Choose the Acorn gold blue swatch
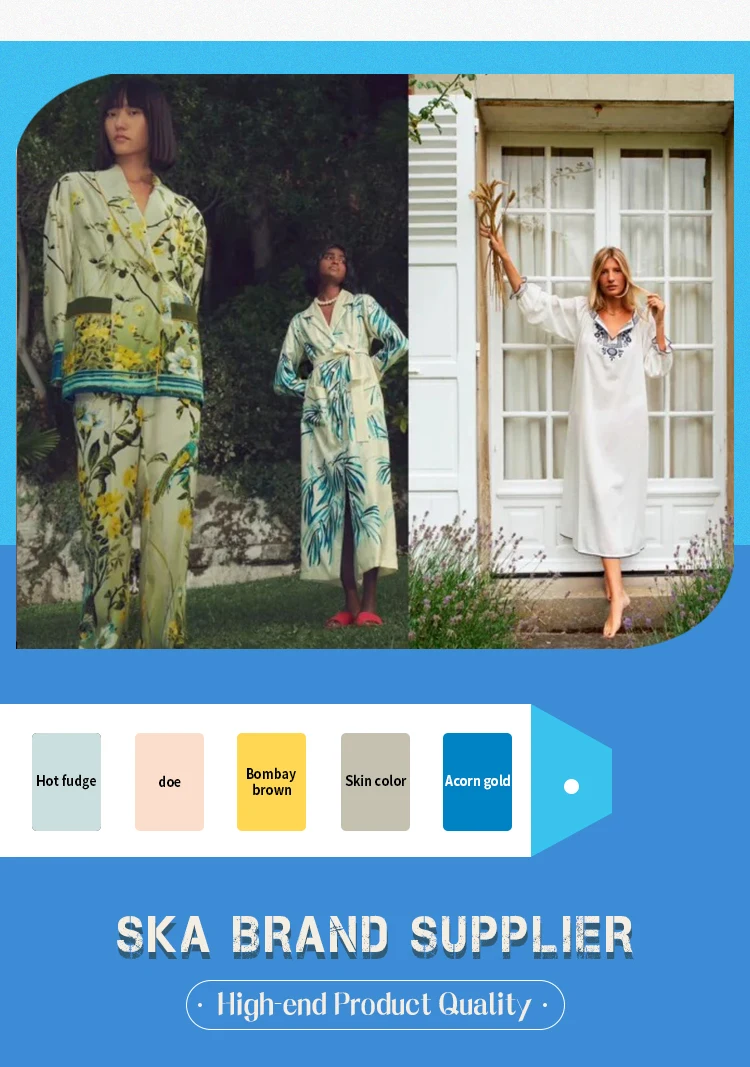750x1067 pixels. (x=477, y=781)
